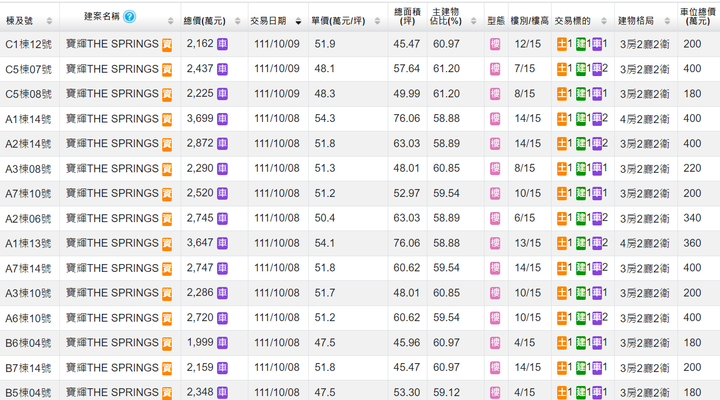Click the pink 樓 type icon in the C1棟12號 row
Image resolution: width=720 pixels, height=400 pixels.
[x=495, y=45]
